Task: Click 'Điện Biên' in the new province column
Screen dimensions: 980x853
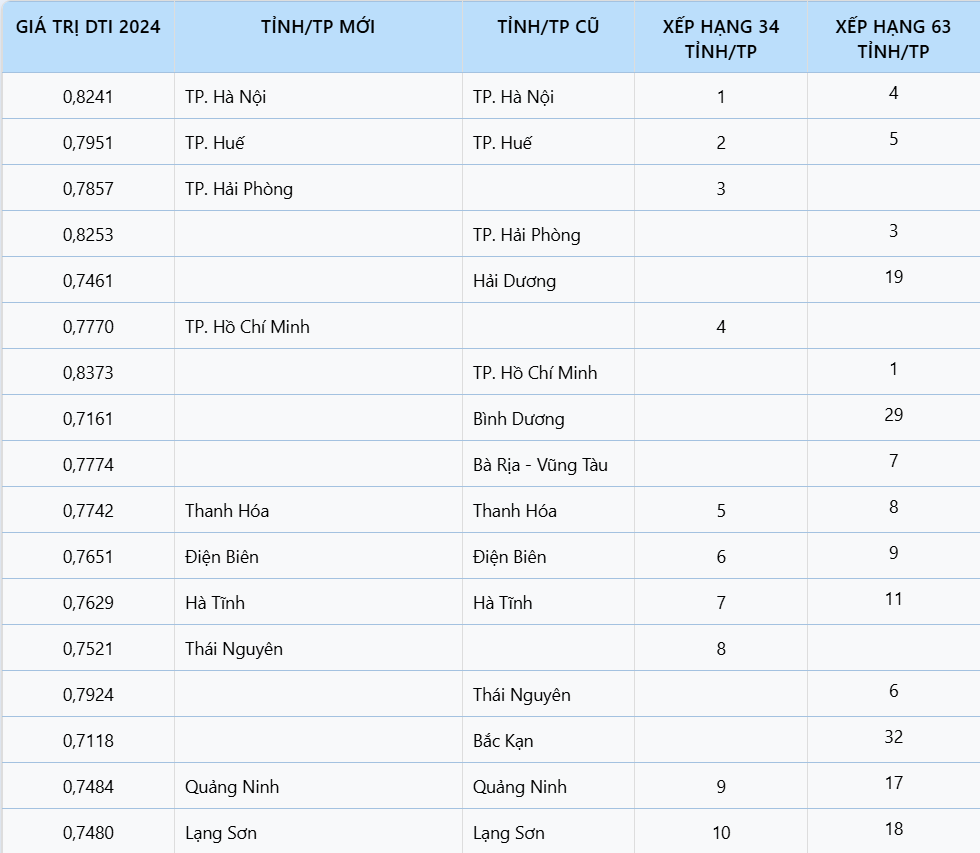Action: (x=222, y=557)
